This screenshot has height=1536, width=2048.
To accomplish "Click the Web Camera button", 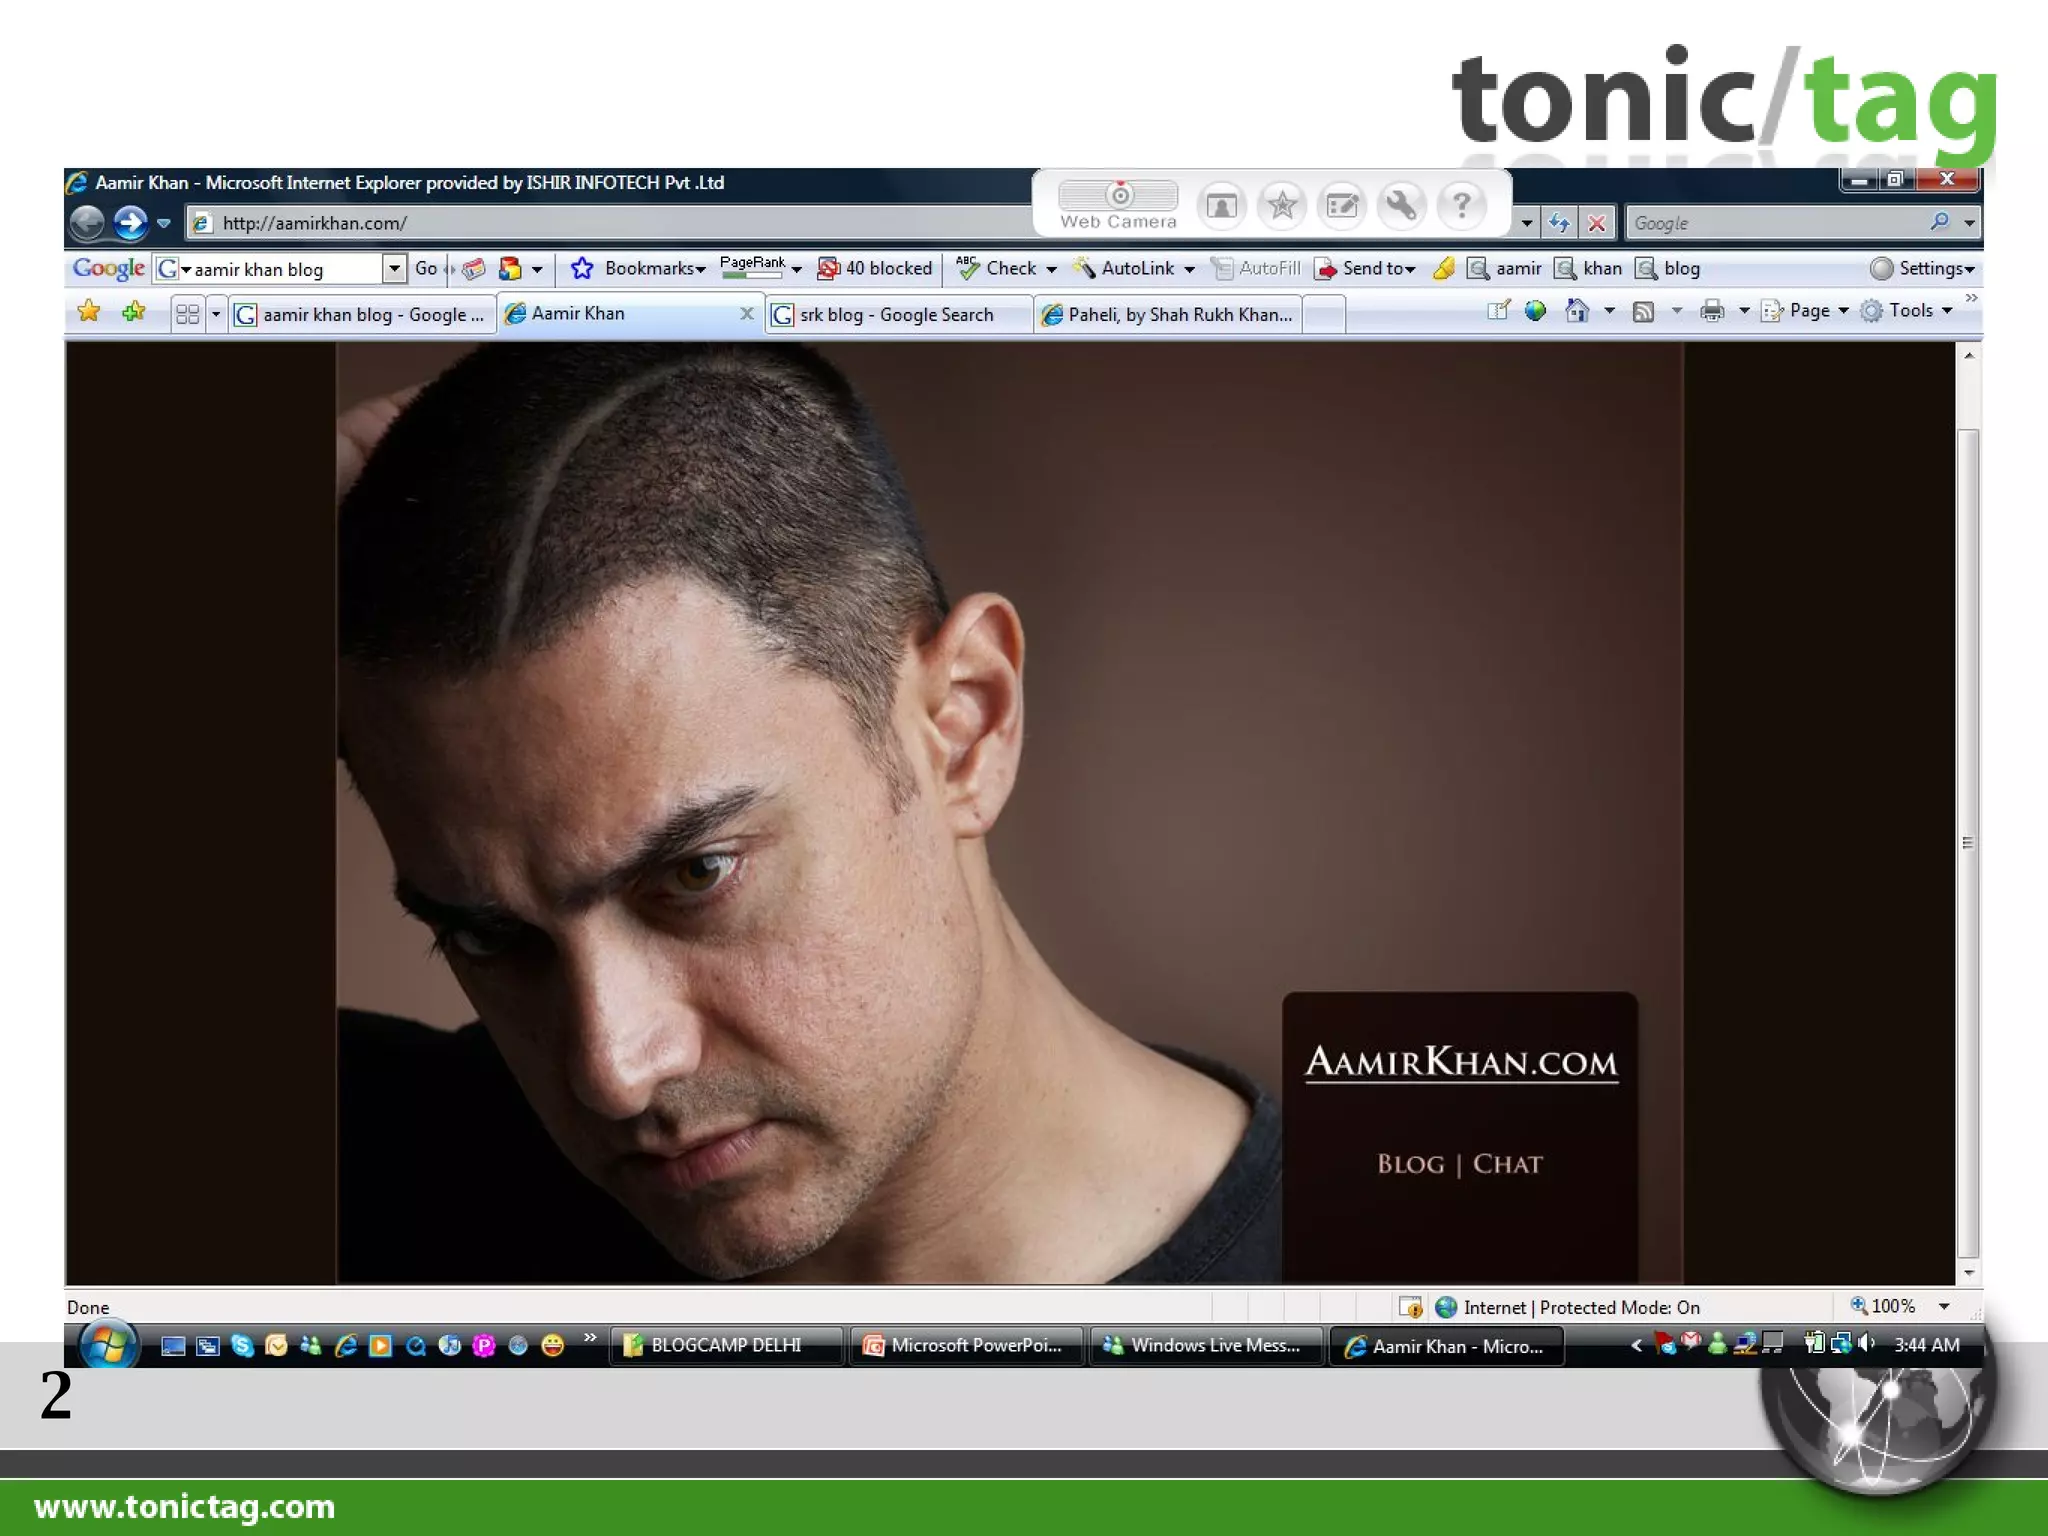I will (x=1118, y=204).
